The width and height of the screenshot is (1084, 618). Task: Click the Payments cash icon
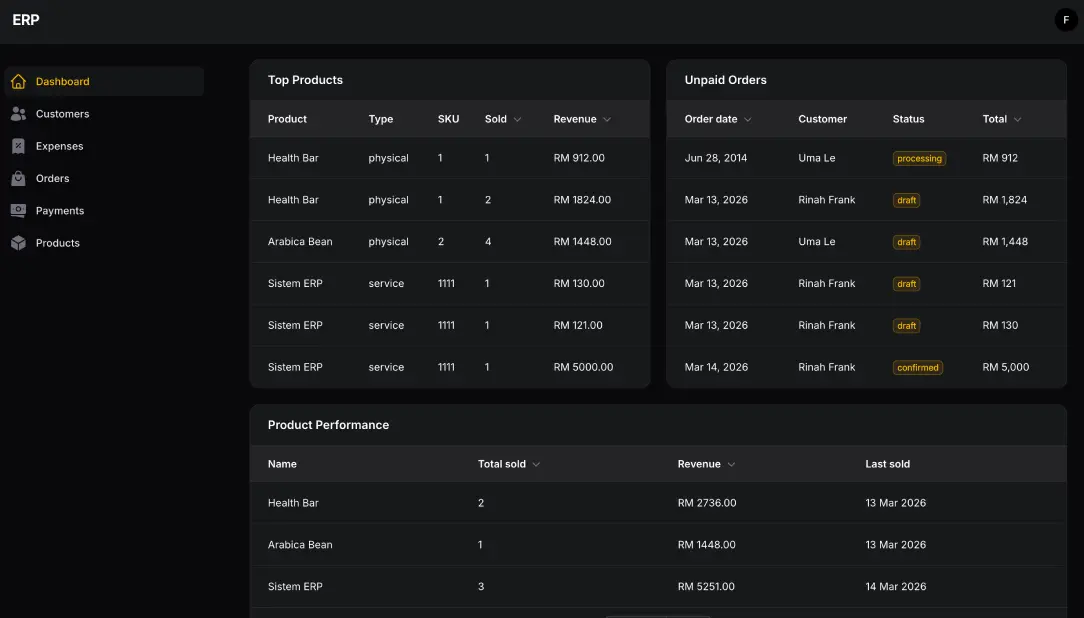click(x=19, y=211)
